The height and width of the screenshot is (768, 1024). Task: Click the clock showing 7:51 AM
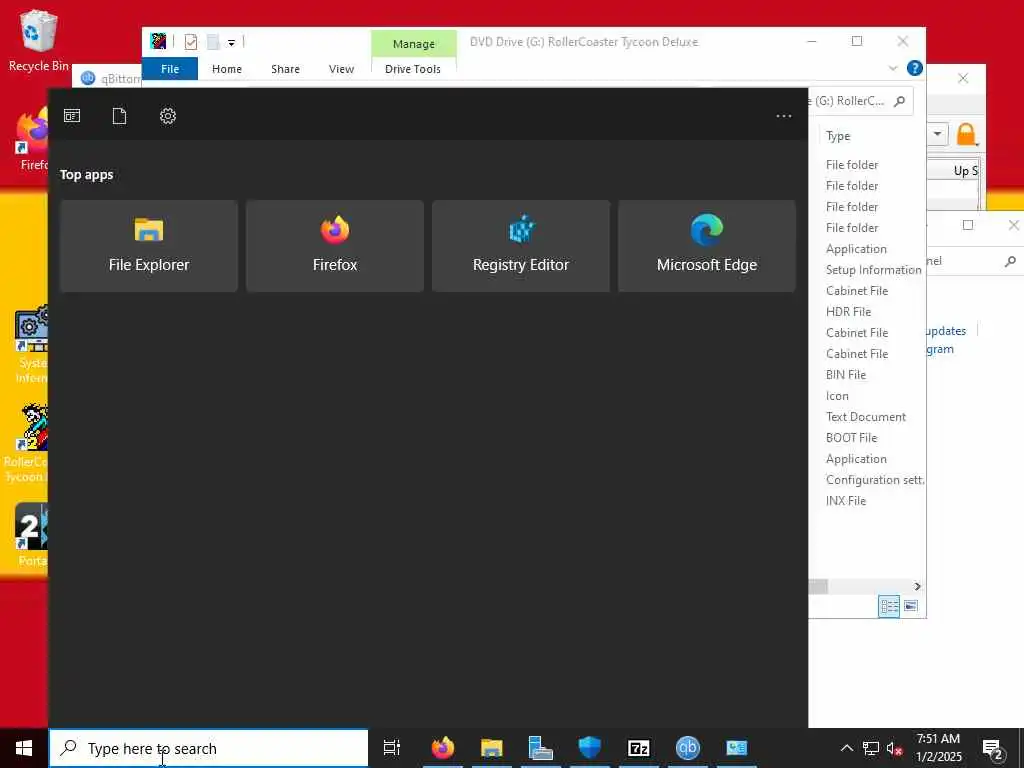point(938,748)
